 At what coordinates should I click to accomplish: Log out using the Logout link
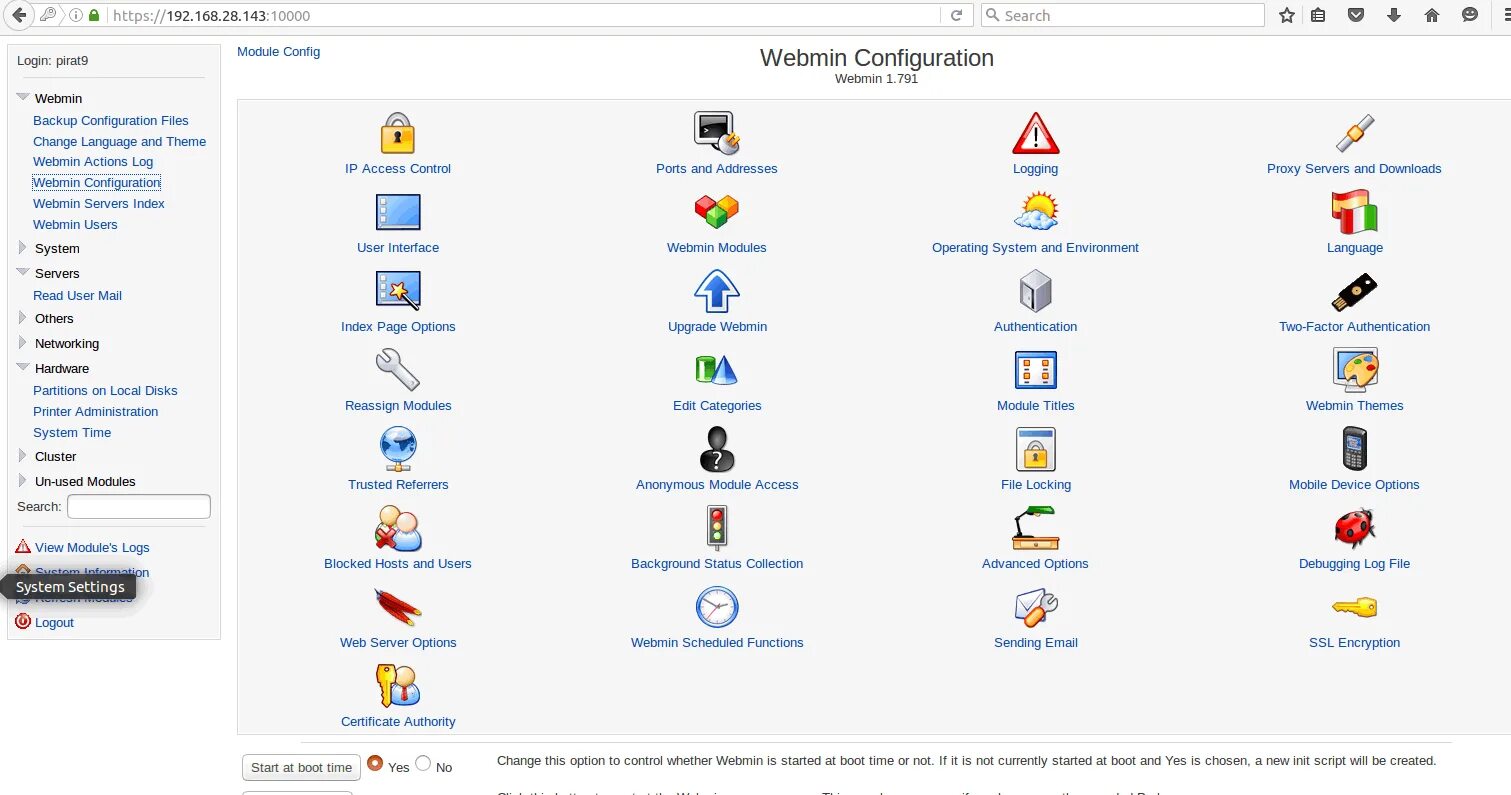(54, 622)
